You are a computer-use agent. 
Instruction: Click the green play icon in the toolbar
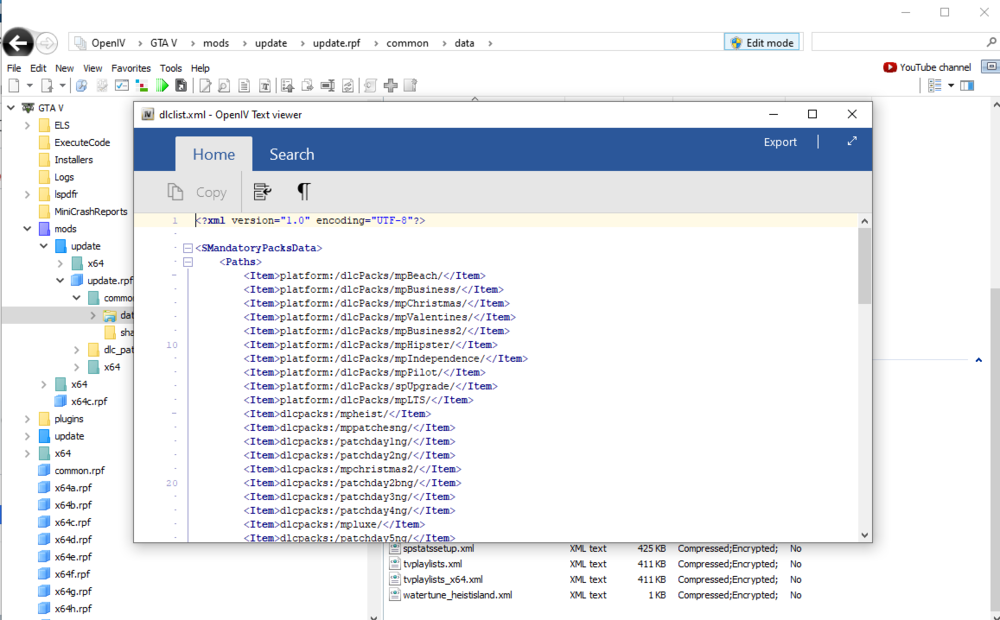(162, 85)
